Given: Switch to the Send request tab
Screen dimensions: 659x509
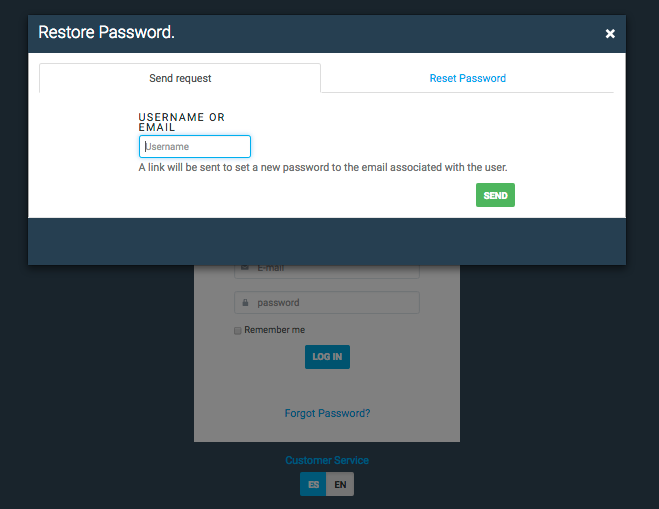Looking at the screenshot, I should (x=180, y=78).
